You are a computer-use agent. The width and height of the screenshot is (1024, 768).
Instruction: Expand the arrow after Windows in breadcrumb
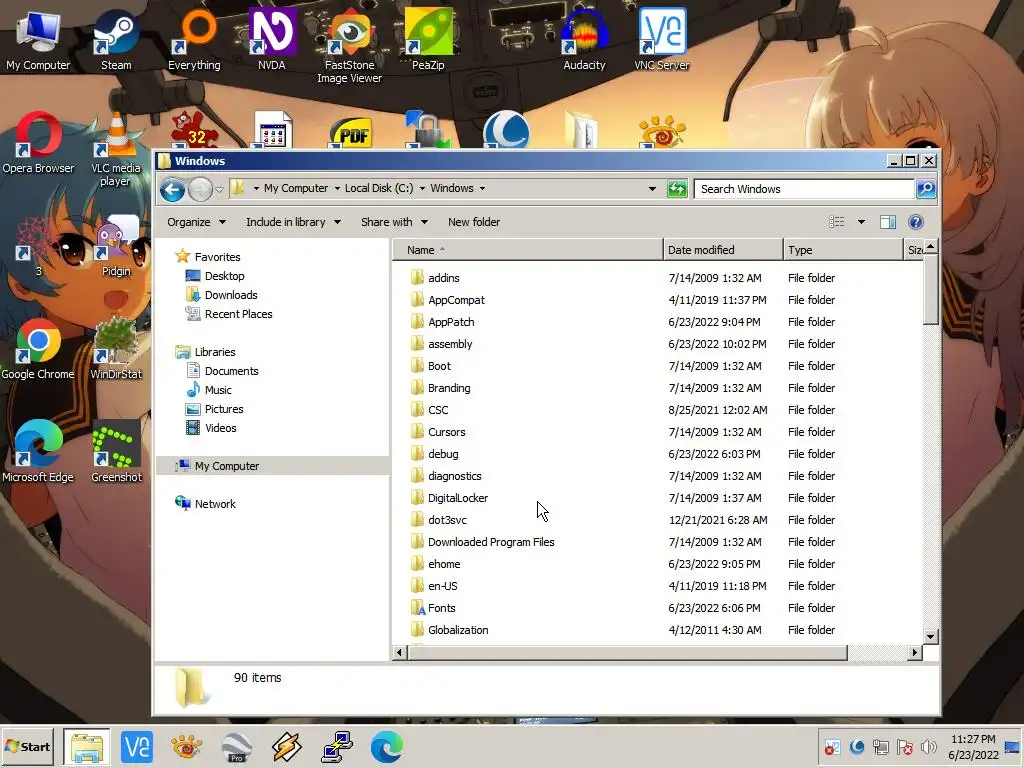[x=483, y=189]
